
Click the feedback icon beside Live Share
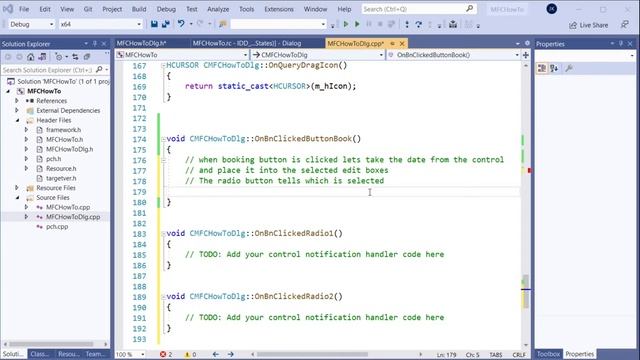pyautogui.click(x=624, y=25)
